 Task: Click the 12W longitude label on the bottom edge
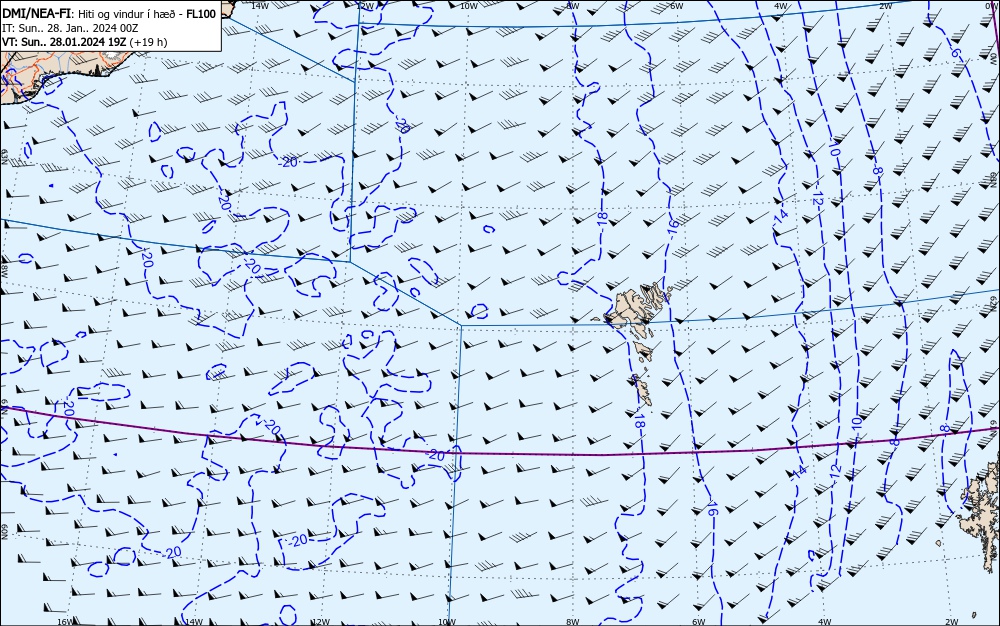click(321, 621)
